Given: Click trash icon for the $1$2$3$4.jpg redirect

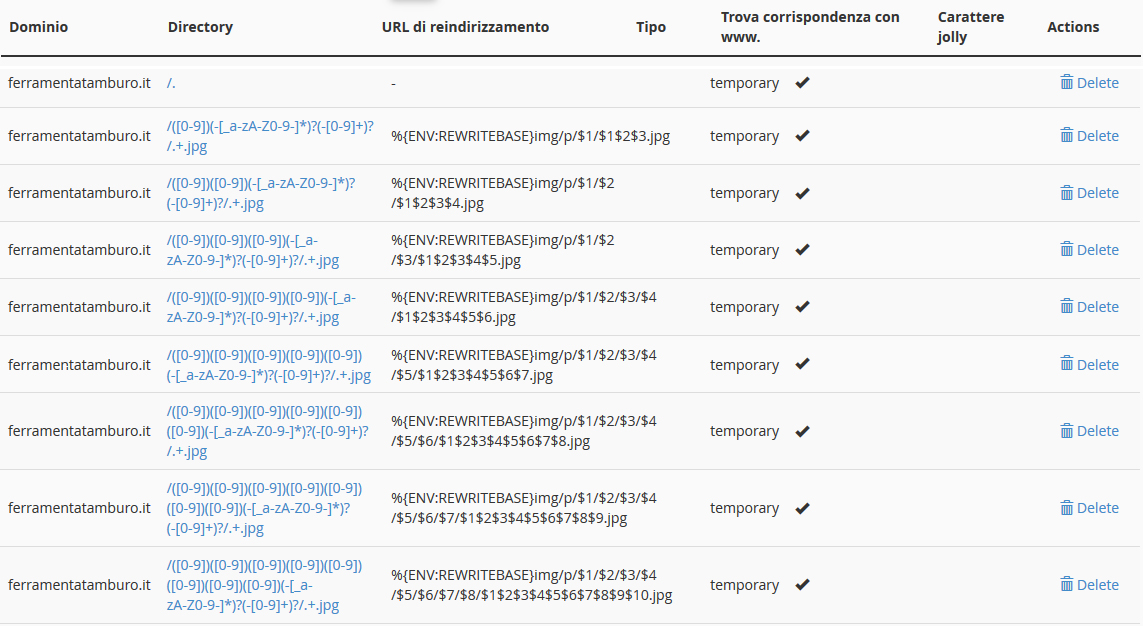Looking at the screenshot, I should tap(1066, 192).
